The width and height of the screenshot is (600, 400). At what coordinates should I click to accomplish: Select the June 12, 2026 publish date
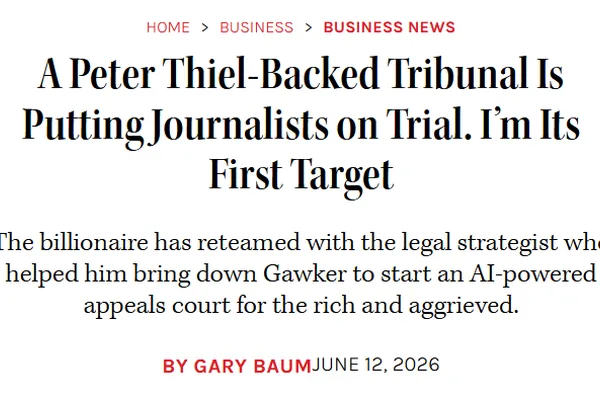pos(375,365)
